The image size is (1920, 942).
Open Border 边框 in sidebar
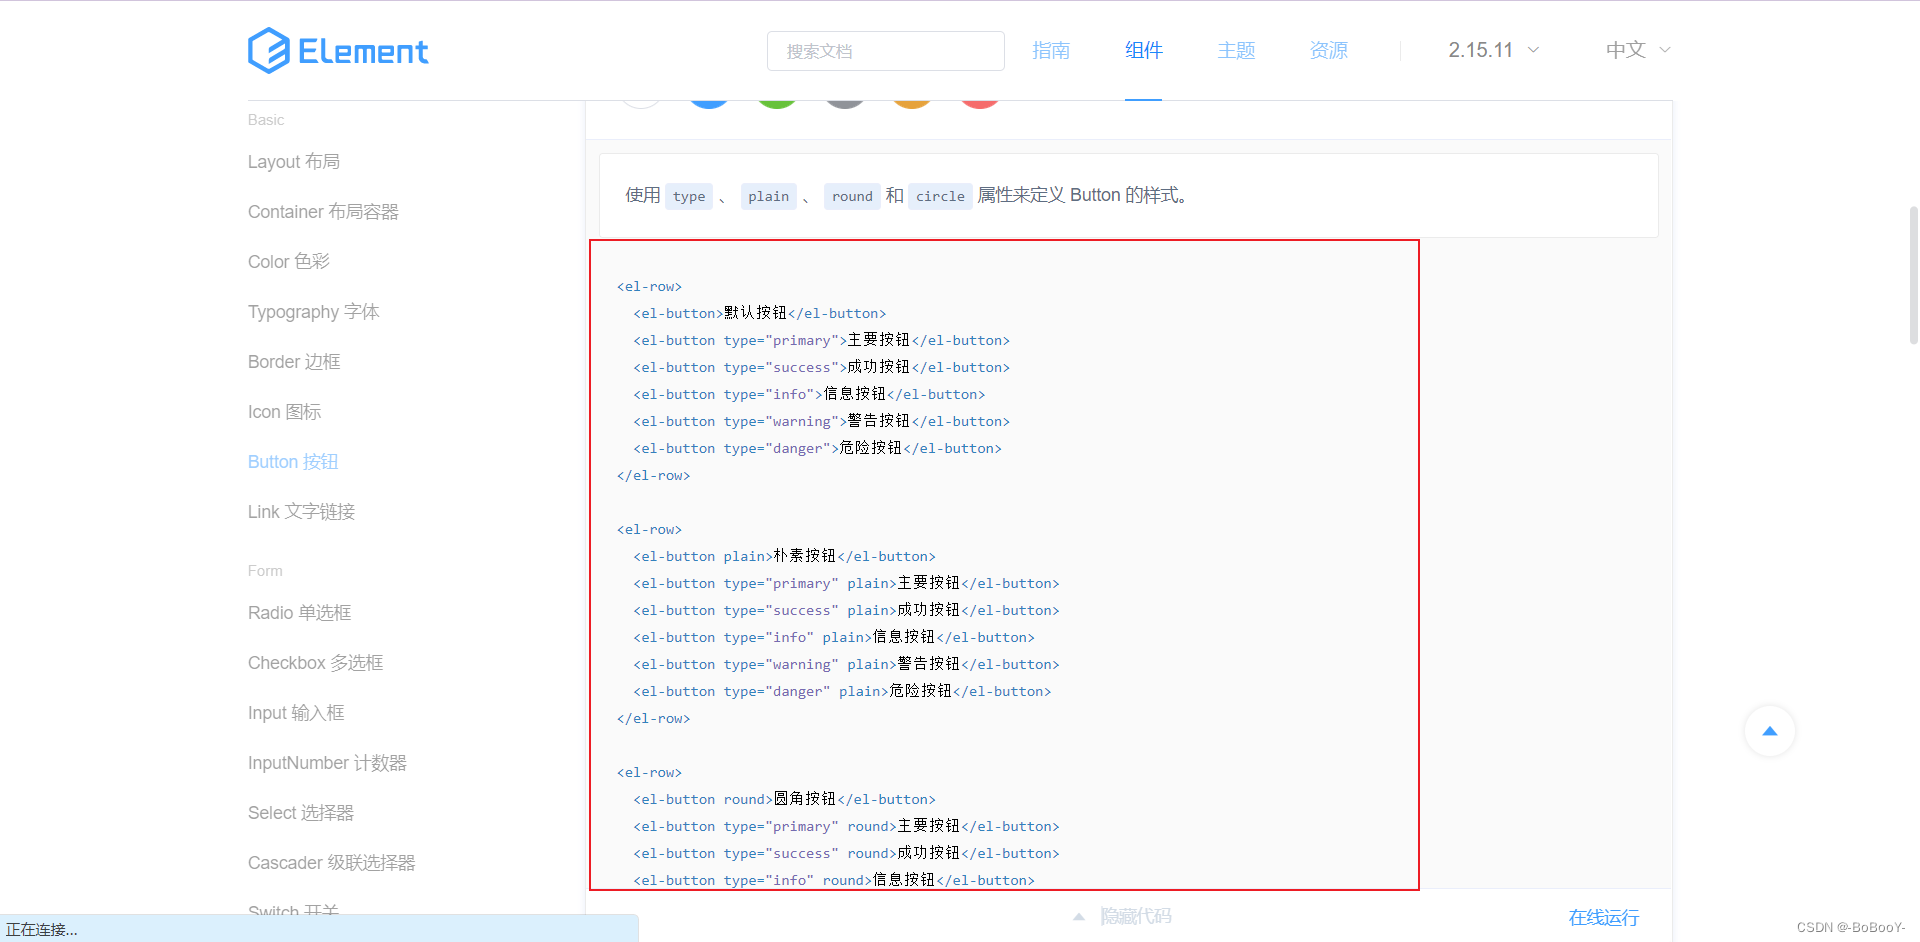[x=294, y=362]
